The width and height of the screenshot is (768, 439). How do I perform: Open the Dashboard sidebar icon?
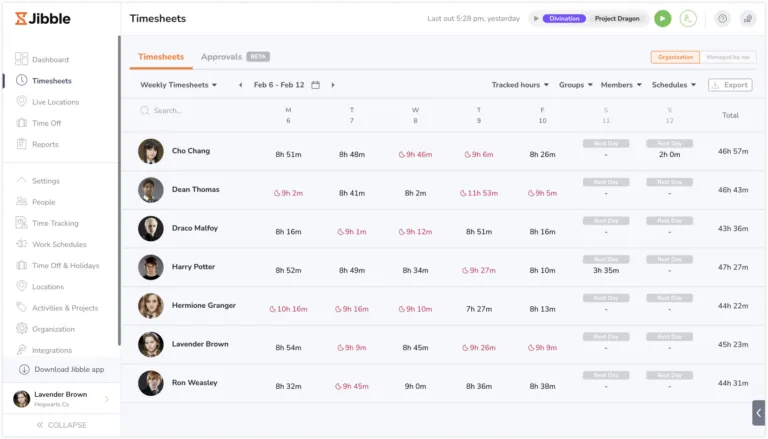[21, 59]
